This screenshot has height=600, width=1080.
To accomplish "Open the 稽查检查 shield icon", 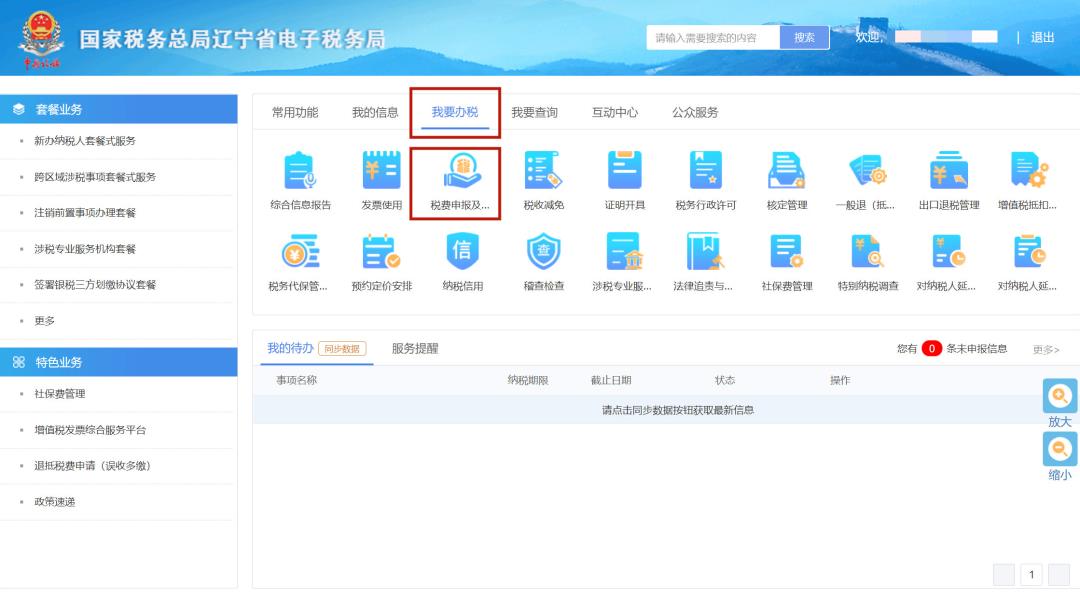I will pos(543,254).
